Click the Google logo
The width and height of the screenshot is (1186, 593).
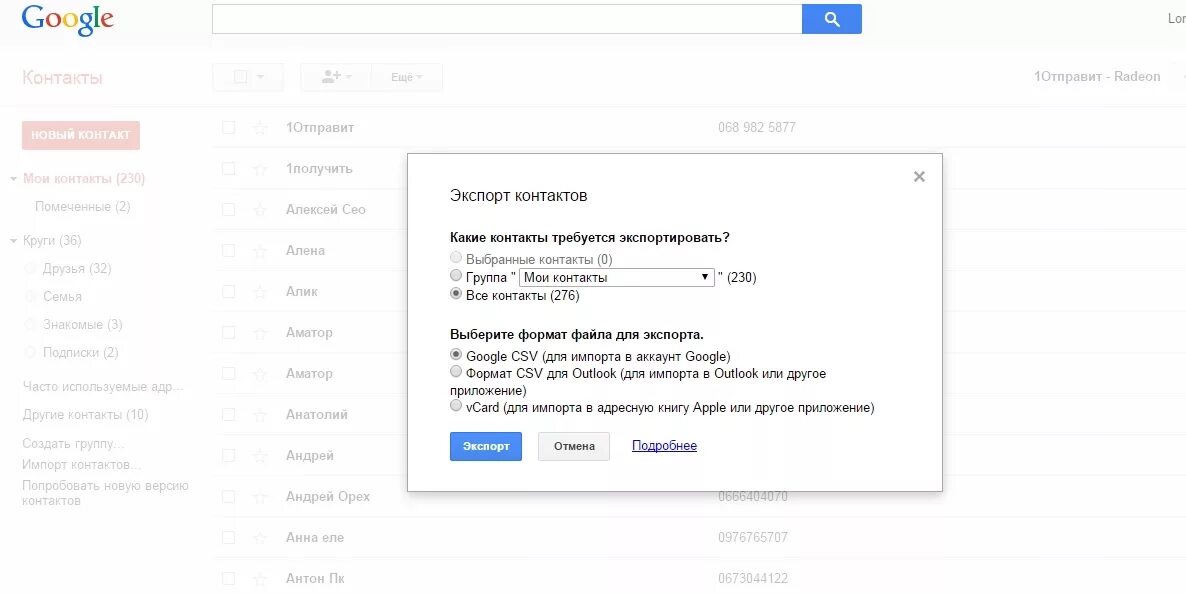tap(67, 20)
